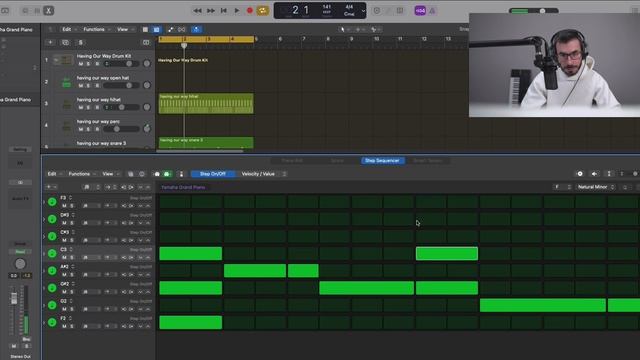Click the Yamaha Grand Piano pattern label
The height and width of the screenshot is (360, 640).
(x=183, y=187)
